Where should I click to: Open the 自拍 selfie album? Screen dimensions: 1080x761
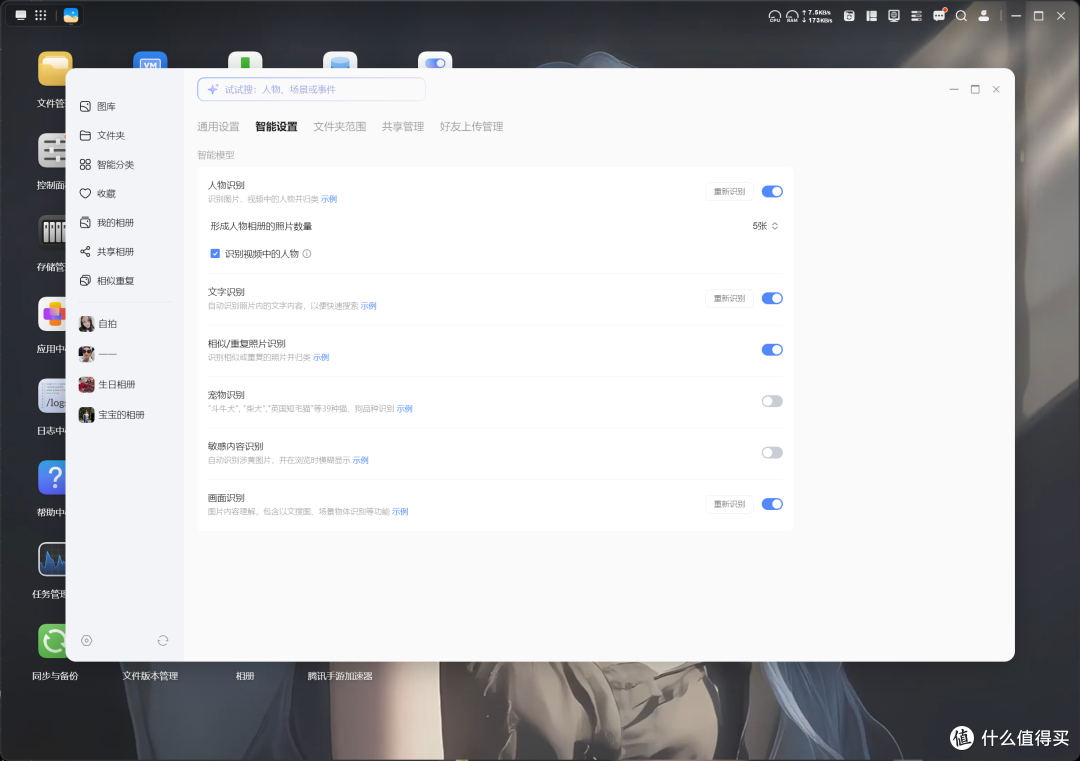pos(98,324)
